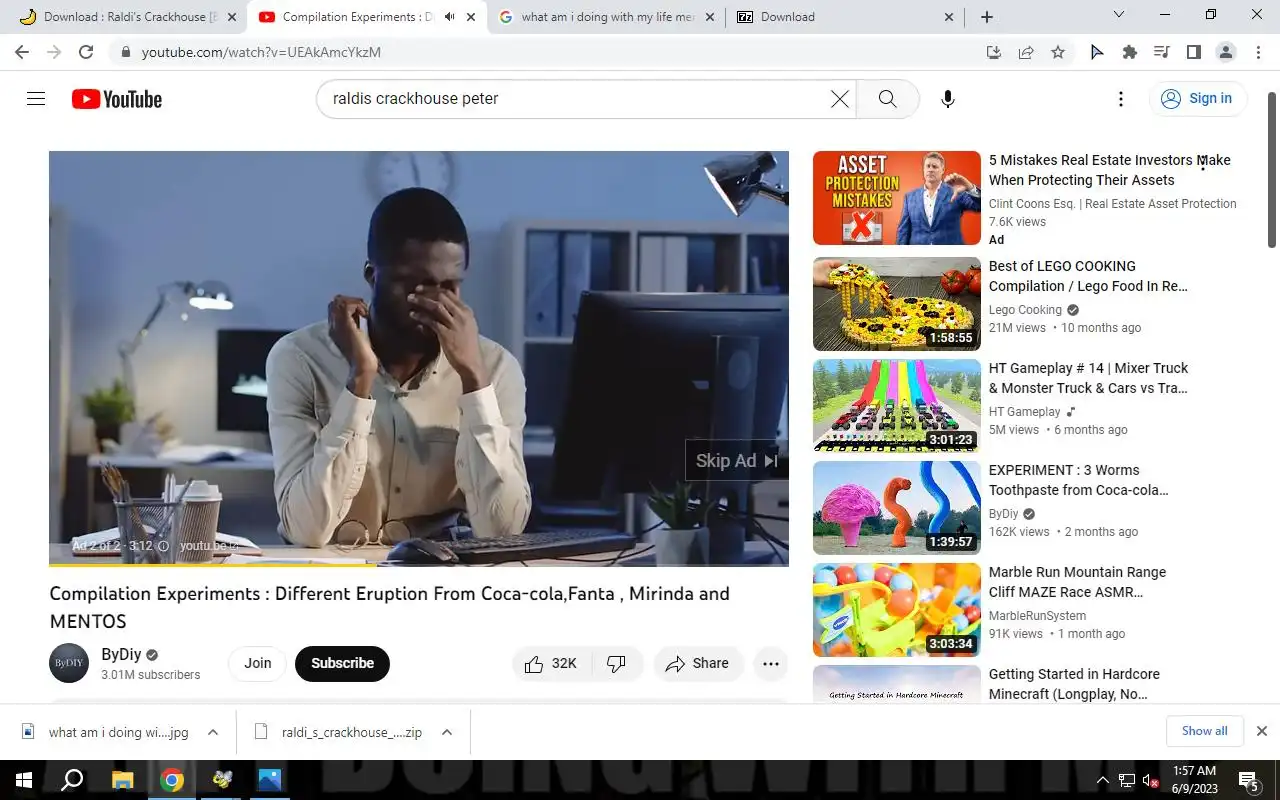
Task: Join ByDiy channel membership
Action: pos(258,663)
